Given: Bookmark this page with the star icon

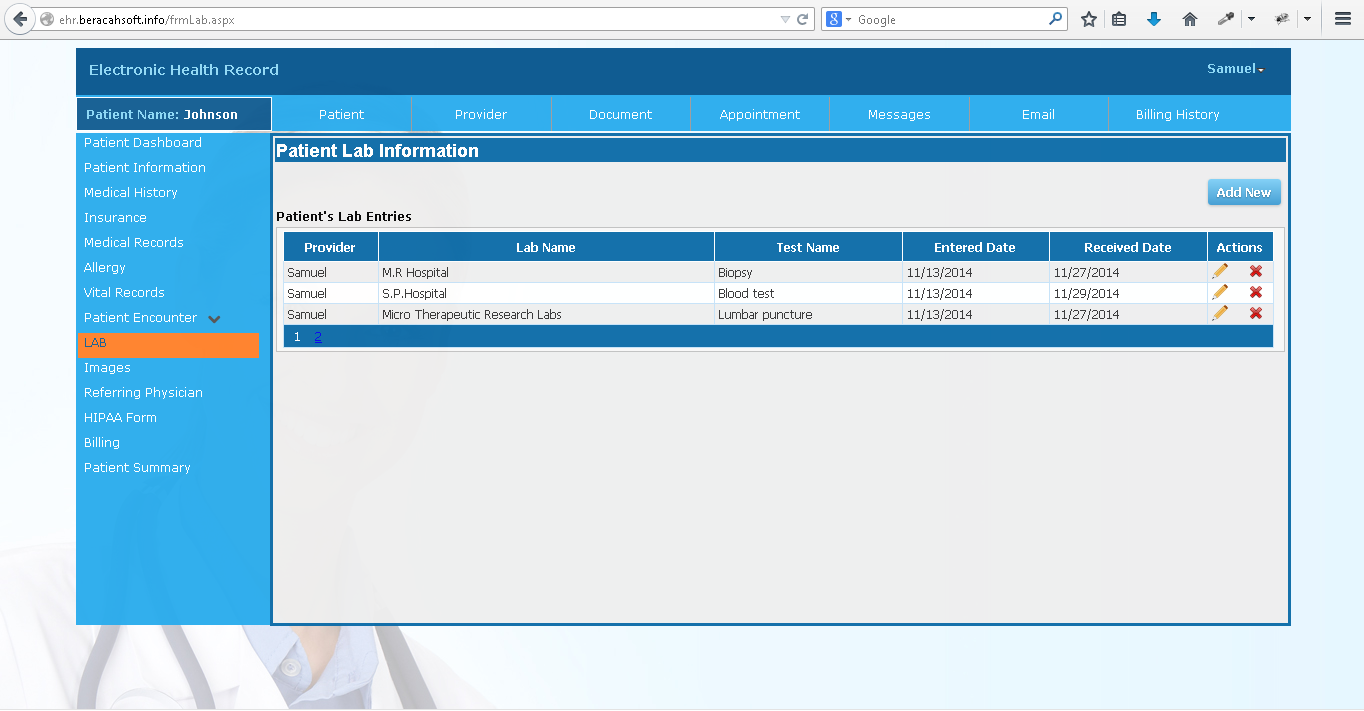Looking at the screenshot, I should point(1089,19).
